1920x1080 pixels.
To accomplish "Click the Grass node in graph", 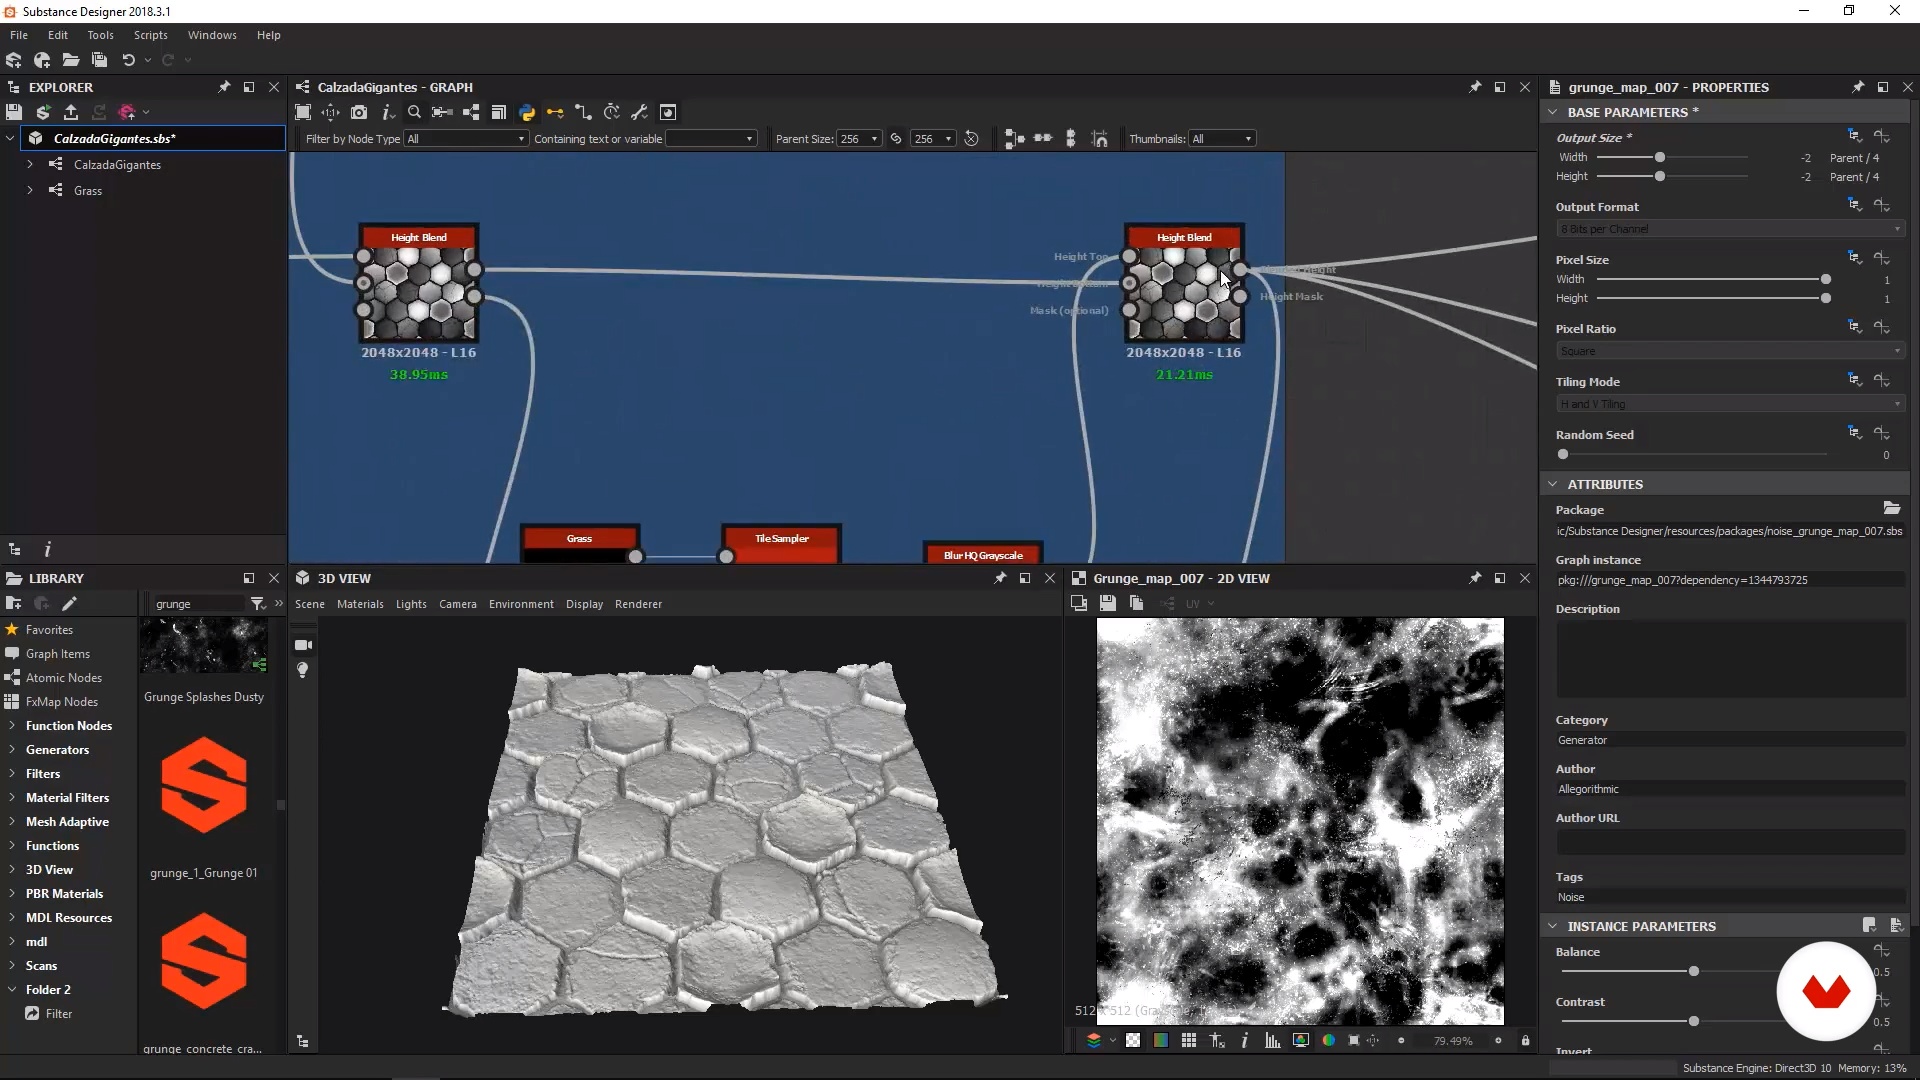I will (580, 543).
